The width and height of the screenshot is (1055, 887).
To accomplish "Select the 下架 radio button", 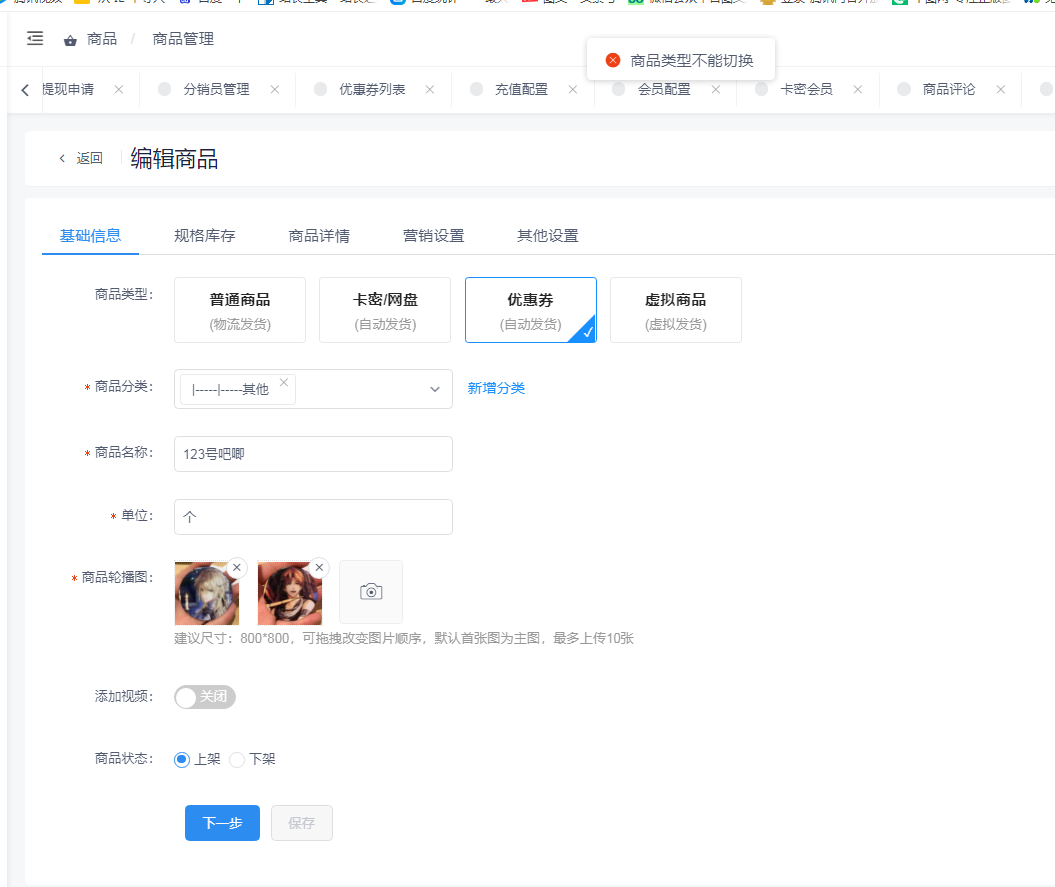I will [x=237, y=760].
